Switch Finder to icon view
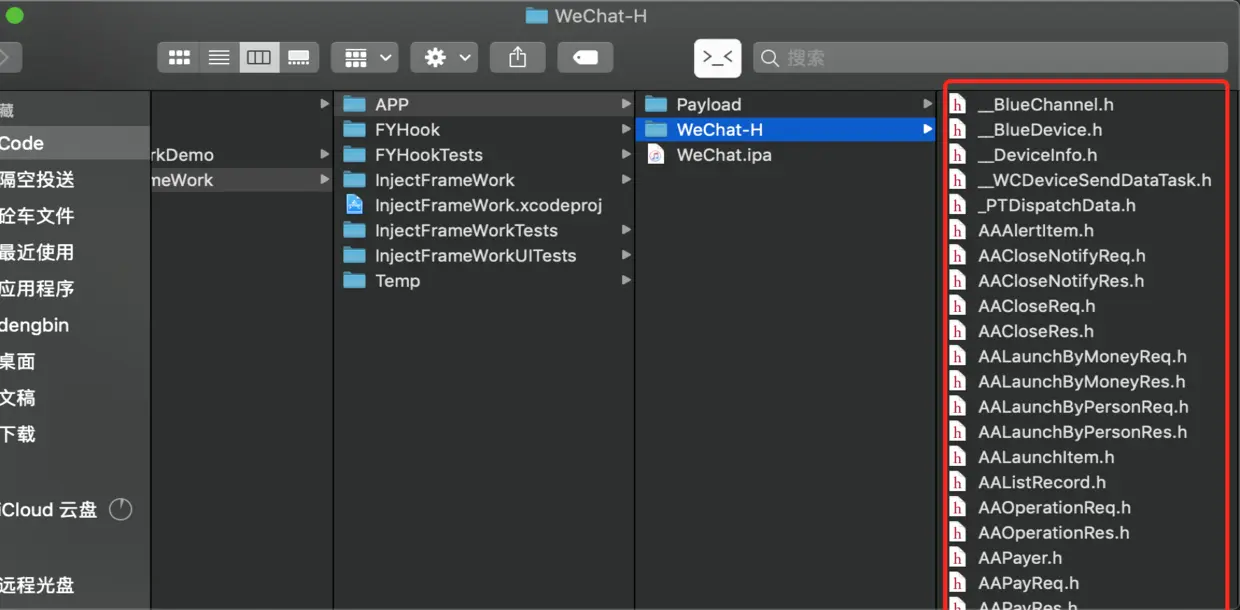This screenshot has width=1240, height=610. point(179,58)
